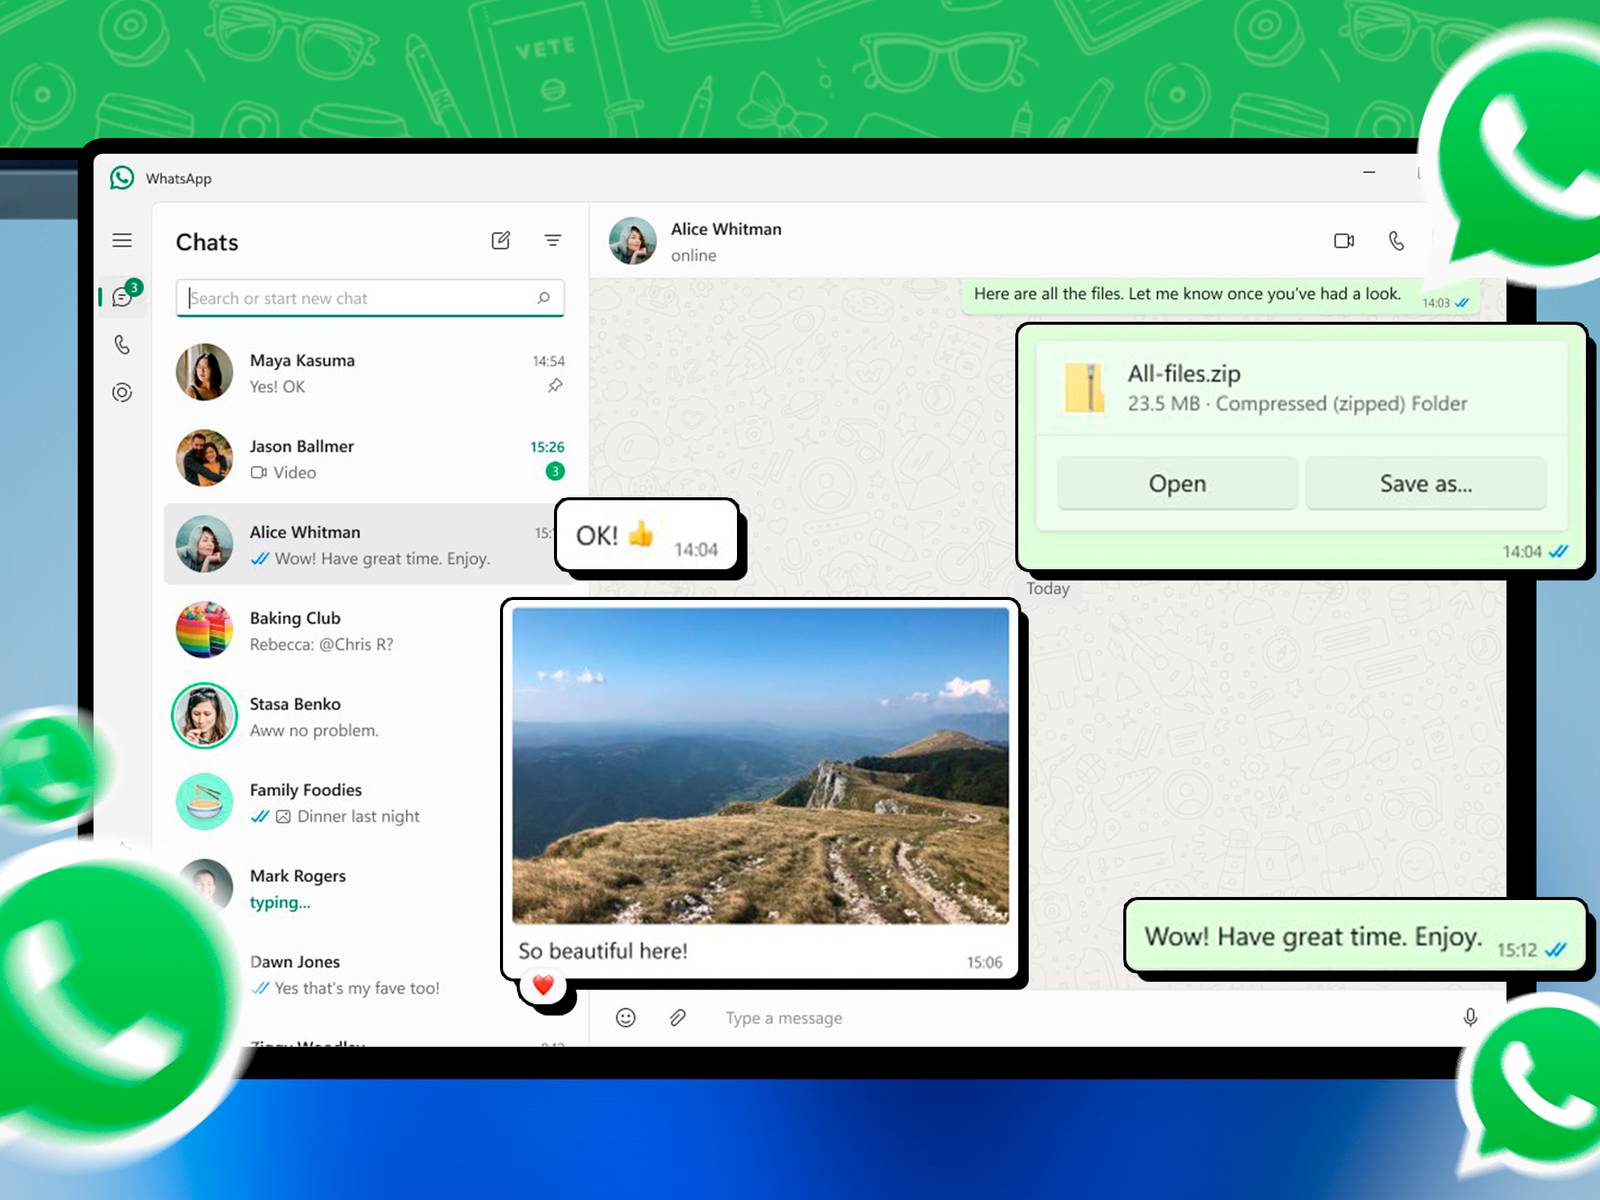Viewport: 1600px width, 1200px height.
Task: Start video call with Alice Whitman
Action: [1343, 241]
